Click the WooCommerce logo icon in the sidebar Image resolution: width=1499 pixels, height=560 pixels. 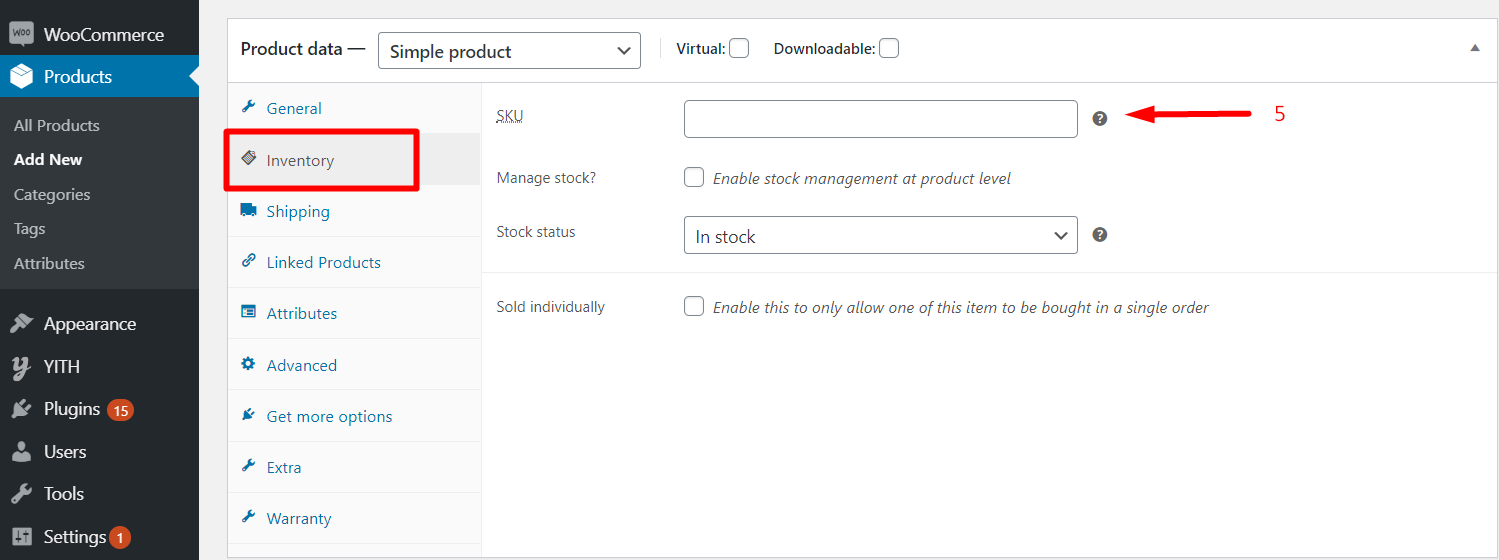point(22,34)
